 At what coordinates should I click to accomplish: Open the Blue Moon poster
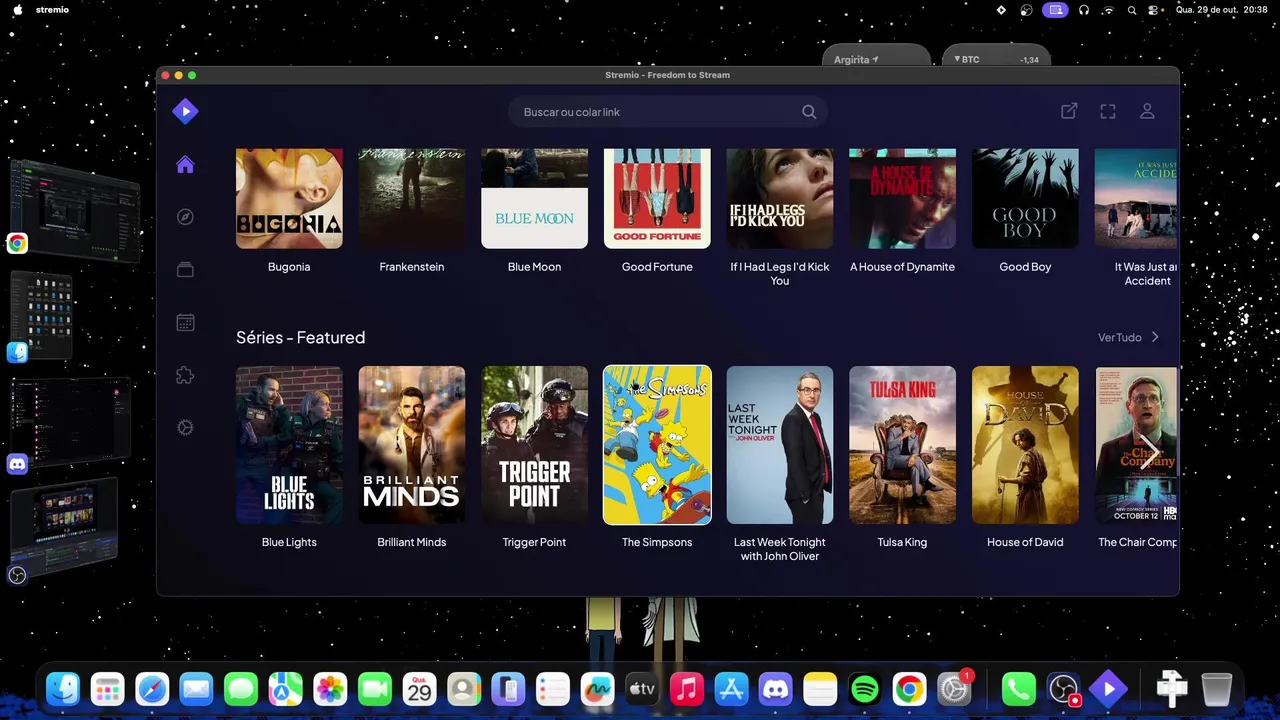click(x=535, y=198)
